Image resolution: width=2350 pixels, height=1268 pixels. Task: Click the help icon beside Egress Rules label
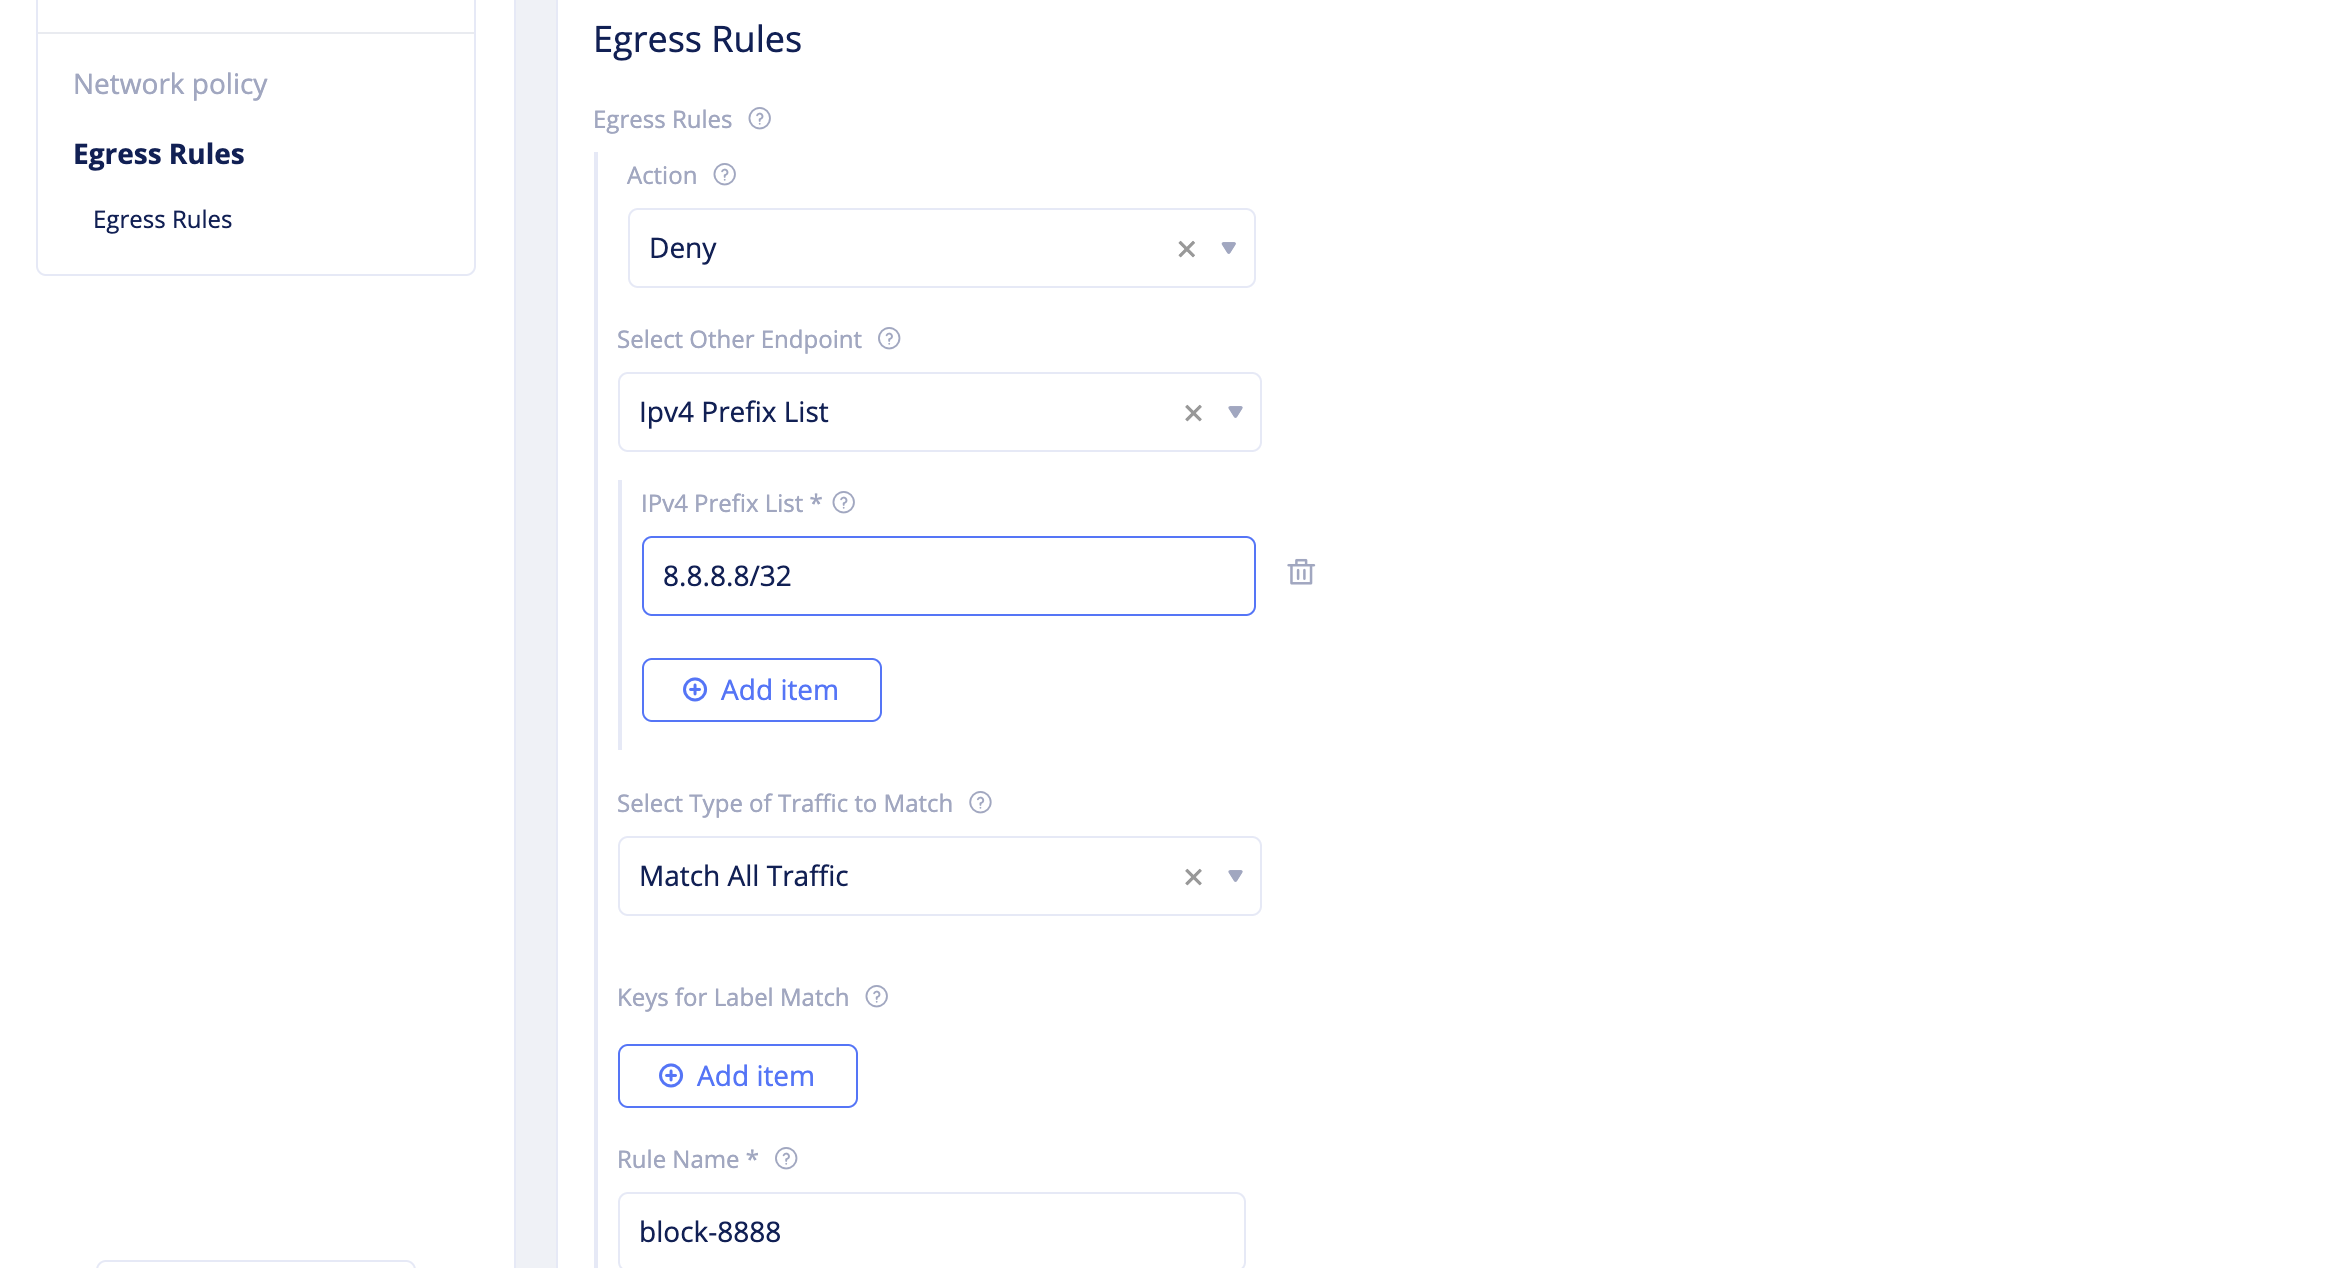point(760,119)
